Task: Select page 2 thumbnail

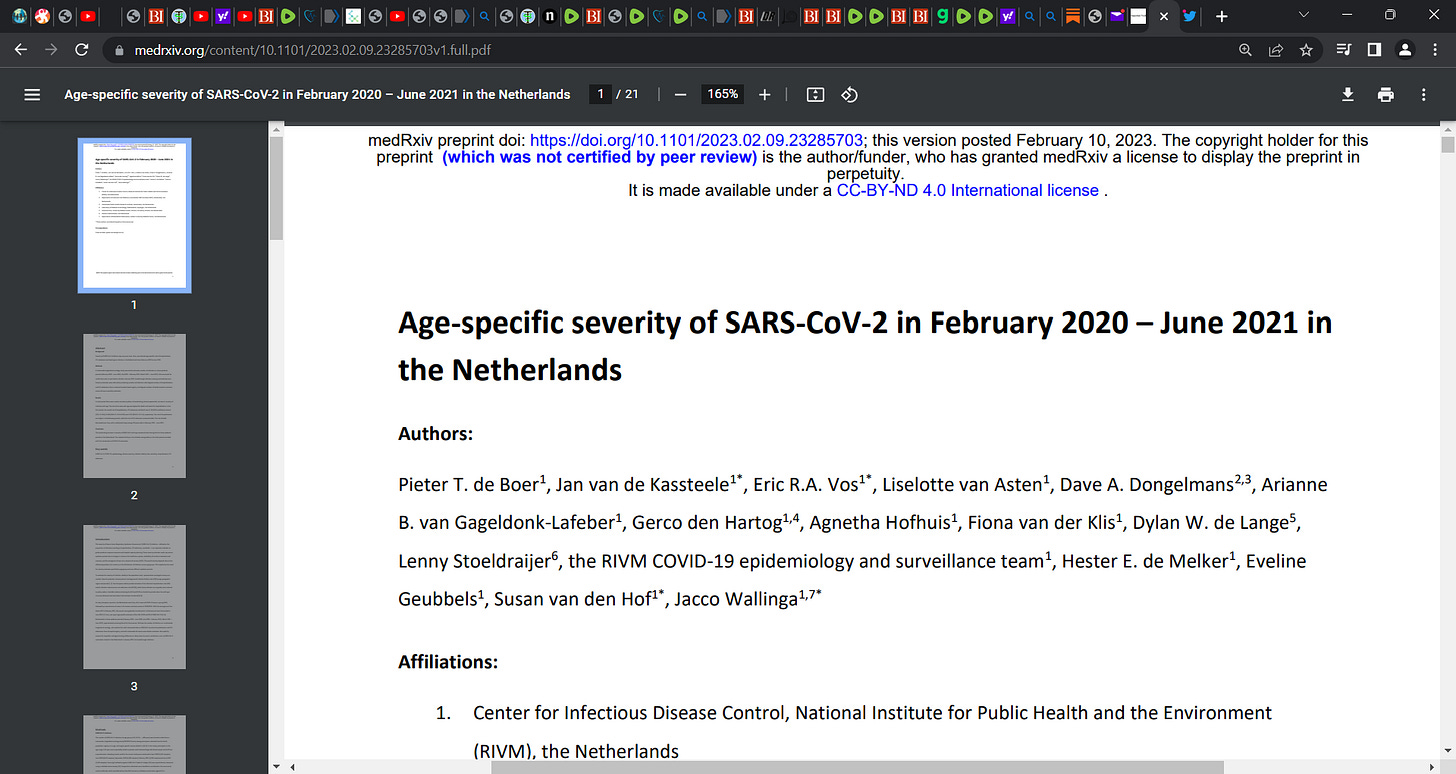Action: pos(134,406)
